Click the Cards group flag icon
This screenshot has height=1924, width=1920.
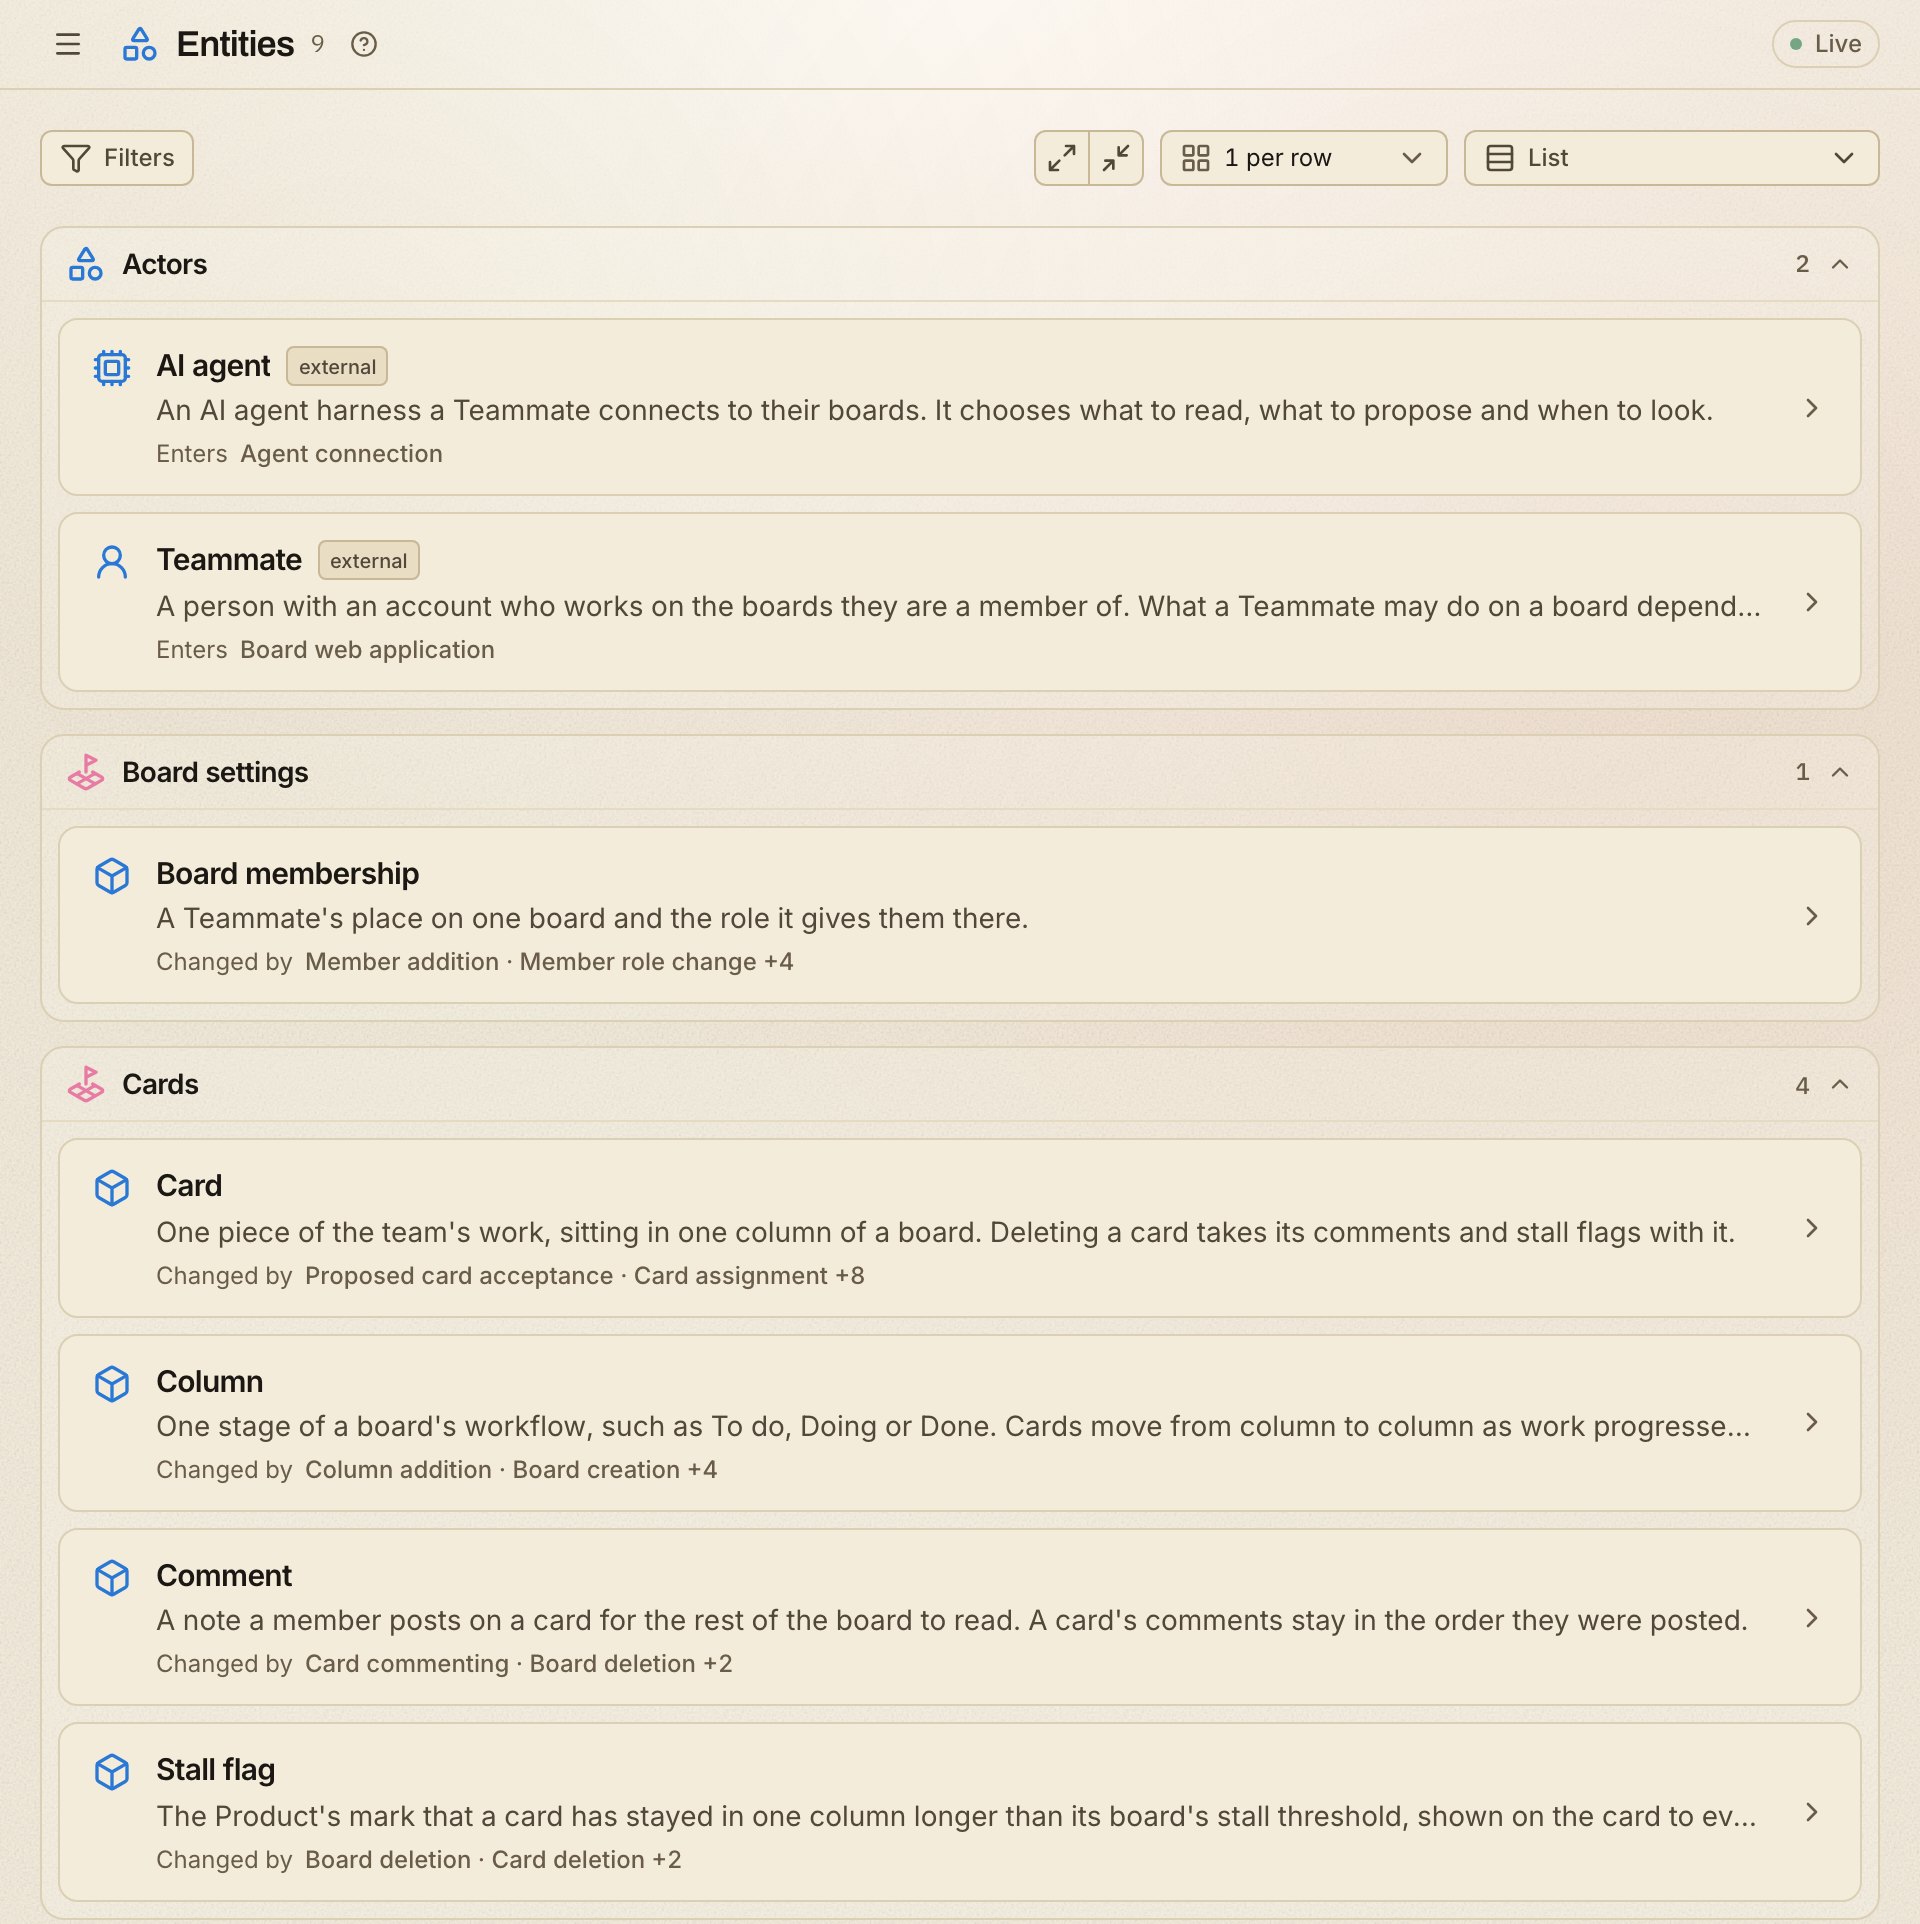coord(86,1084)
